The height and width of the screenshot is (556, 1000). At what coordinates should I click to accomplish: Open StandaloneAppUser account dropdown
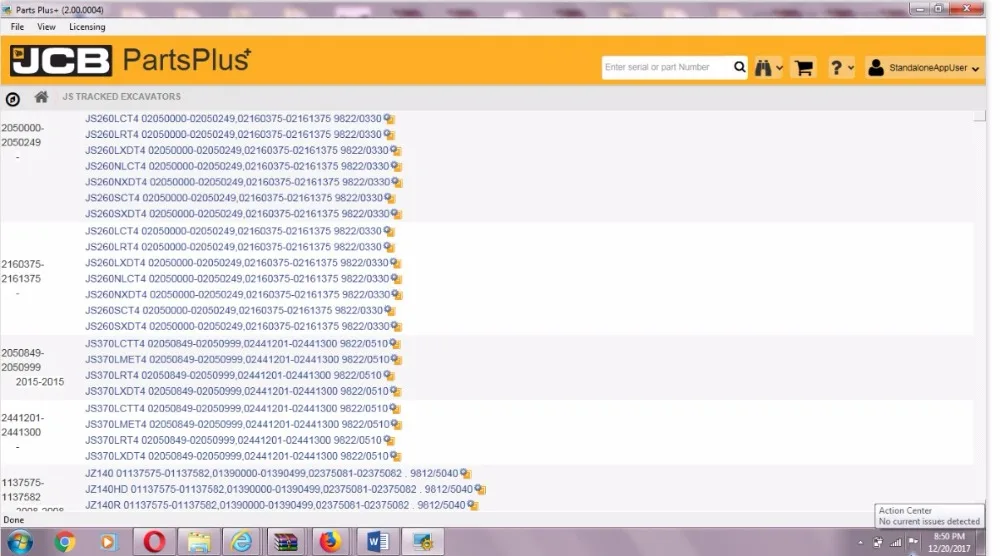[923, 68]
